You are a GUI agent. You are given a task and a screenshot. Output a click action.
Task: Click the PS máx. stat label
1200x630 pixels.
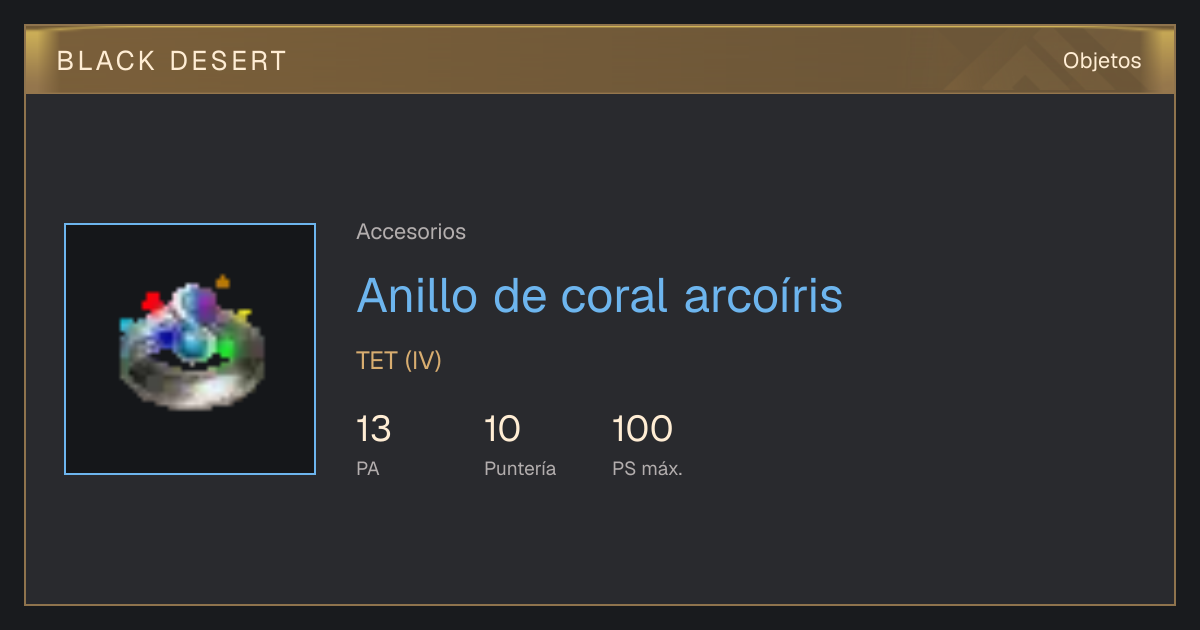coord(647,468)
